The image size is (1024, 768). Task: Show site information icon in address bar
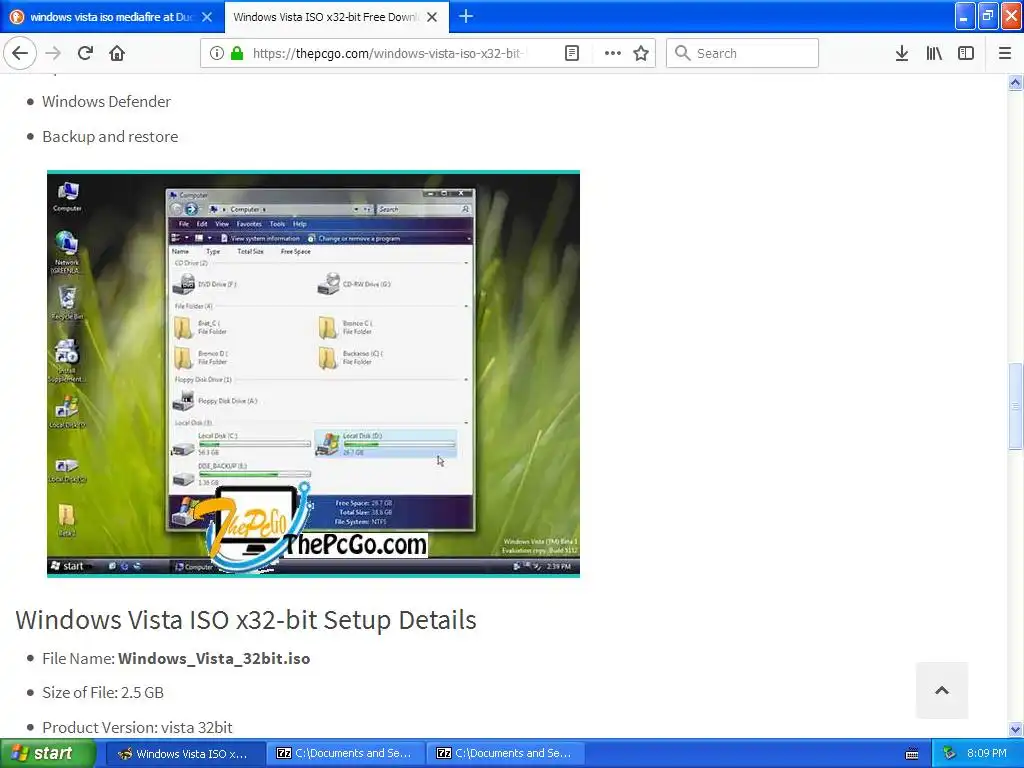click(x=217, y=53)
